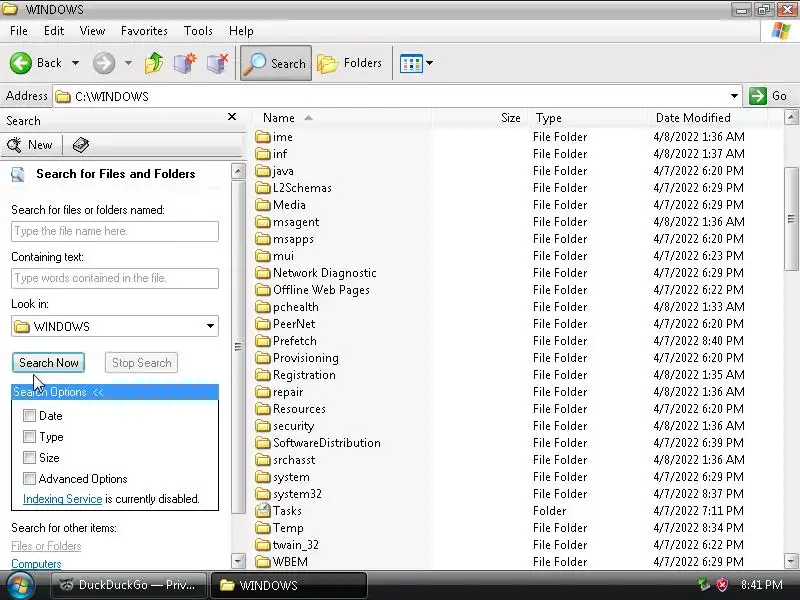Click the red security shield tray icon
Image resolution: width=800 pixels, height=600 pixels.
pos(722,585)
